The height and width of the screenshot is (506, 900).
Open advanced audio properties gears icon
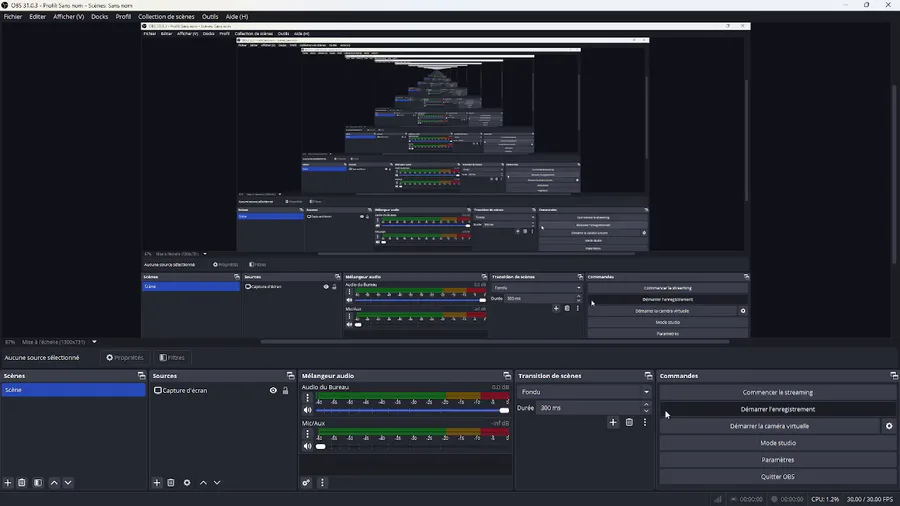point(307,482)
